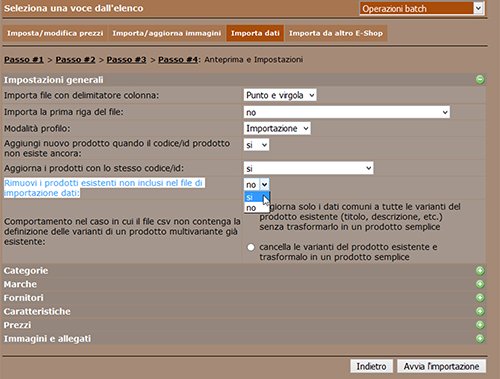The height and width of the screenshot is (379, 500).
Task: Click highlighted Rimuovi i prodotti esistenti label
Action: (x=104, y=188)
